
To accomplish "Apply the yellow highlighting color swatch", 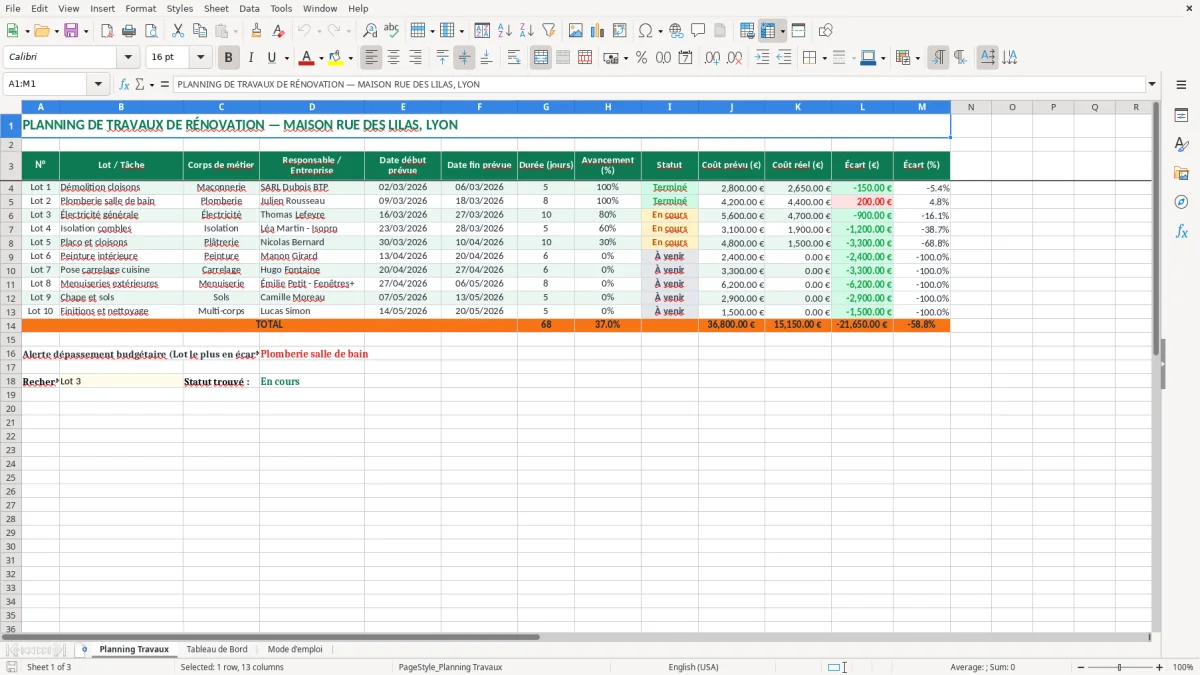I will 337,58.
